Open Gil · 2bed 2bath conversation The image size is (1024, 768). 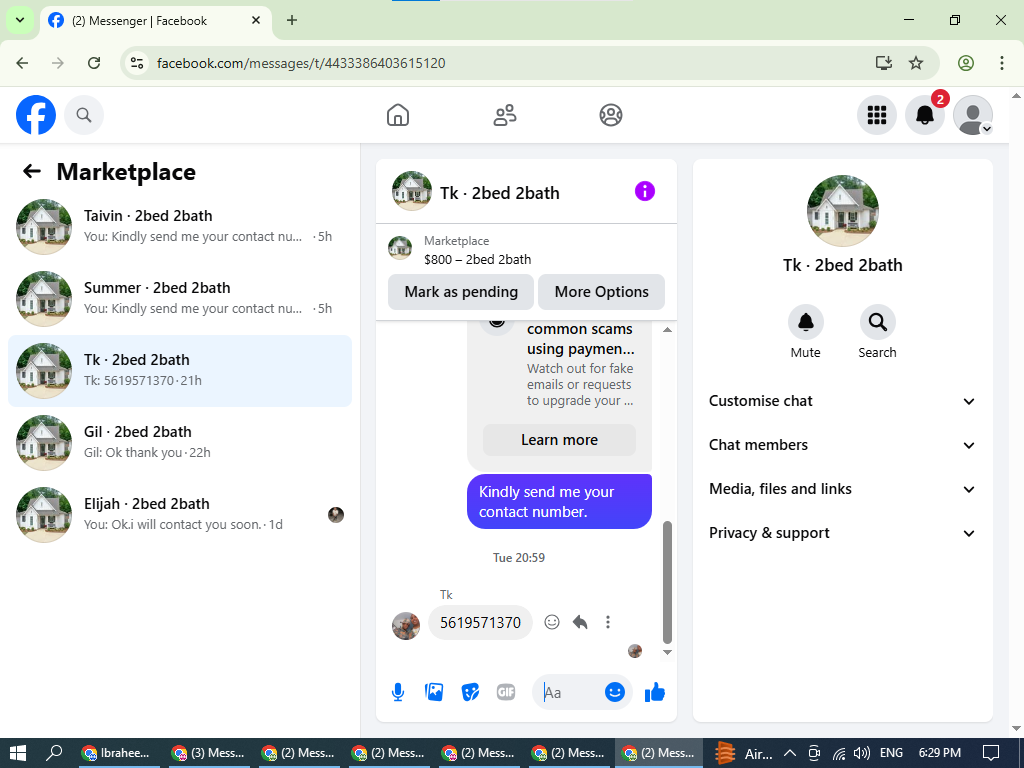180,443
